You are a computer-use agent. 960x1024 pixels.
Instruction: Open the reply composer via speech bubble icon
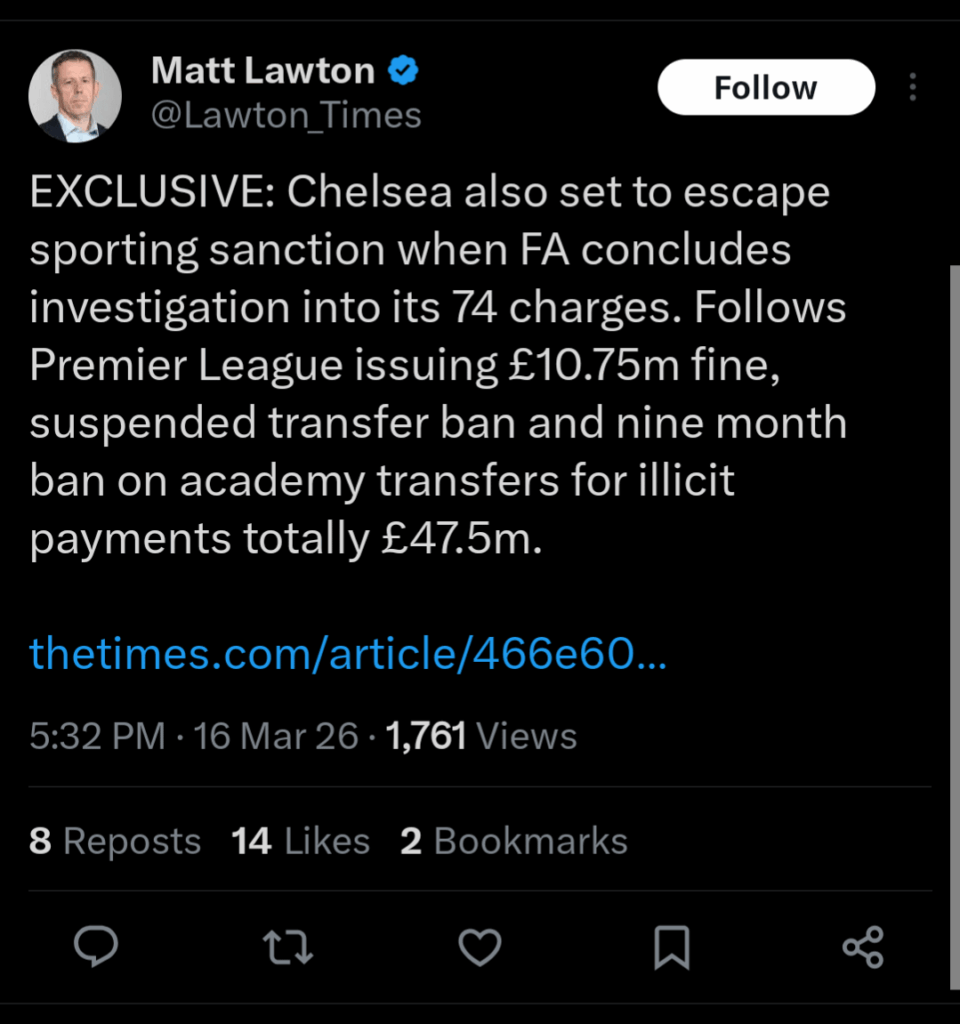[96, 948]
